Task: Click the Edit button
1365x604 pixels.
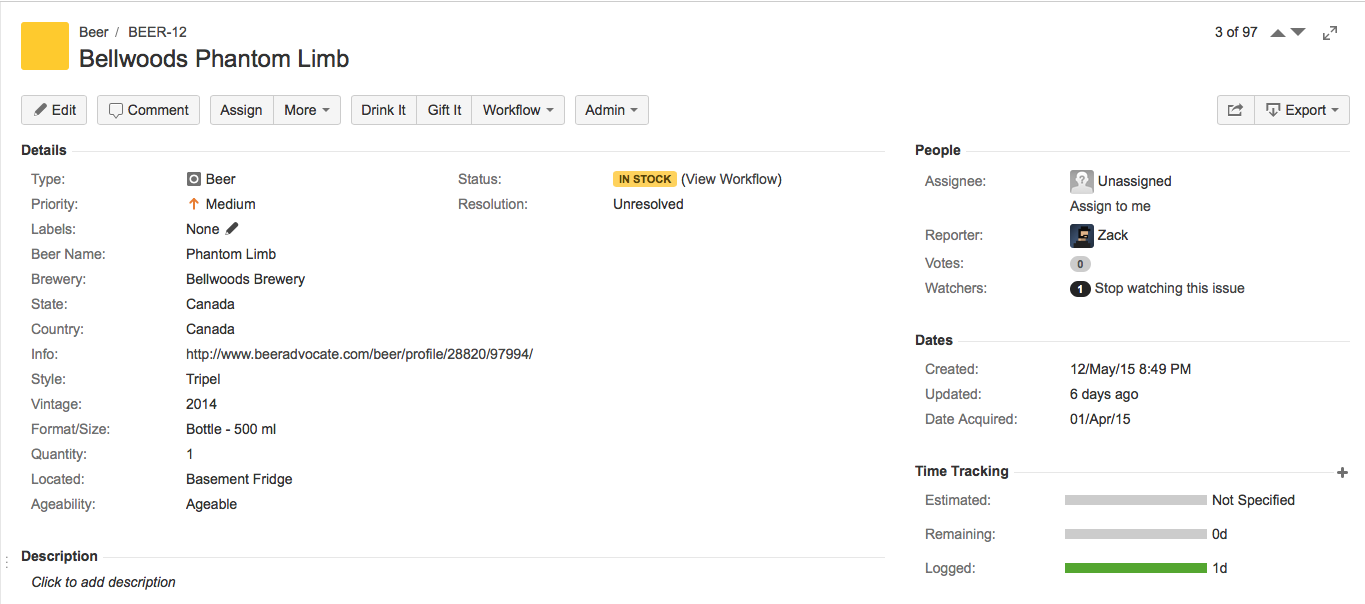Action: pyautogui.click(x=54, y=110)
